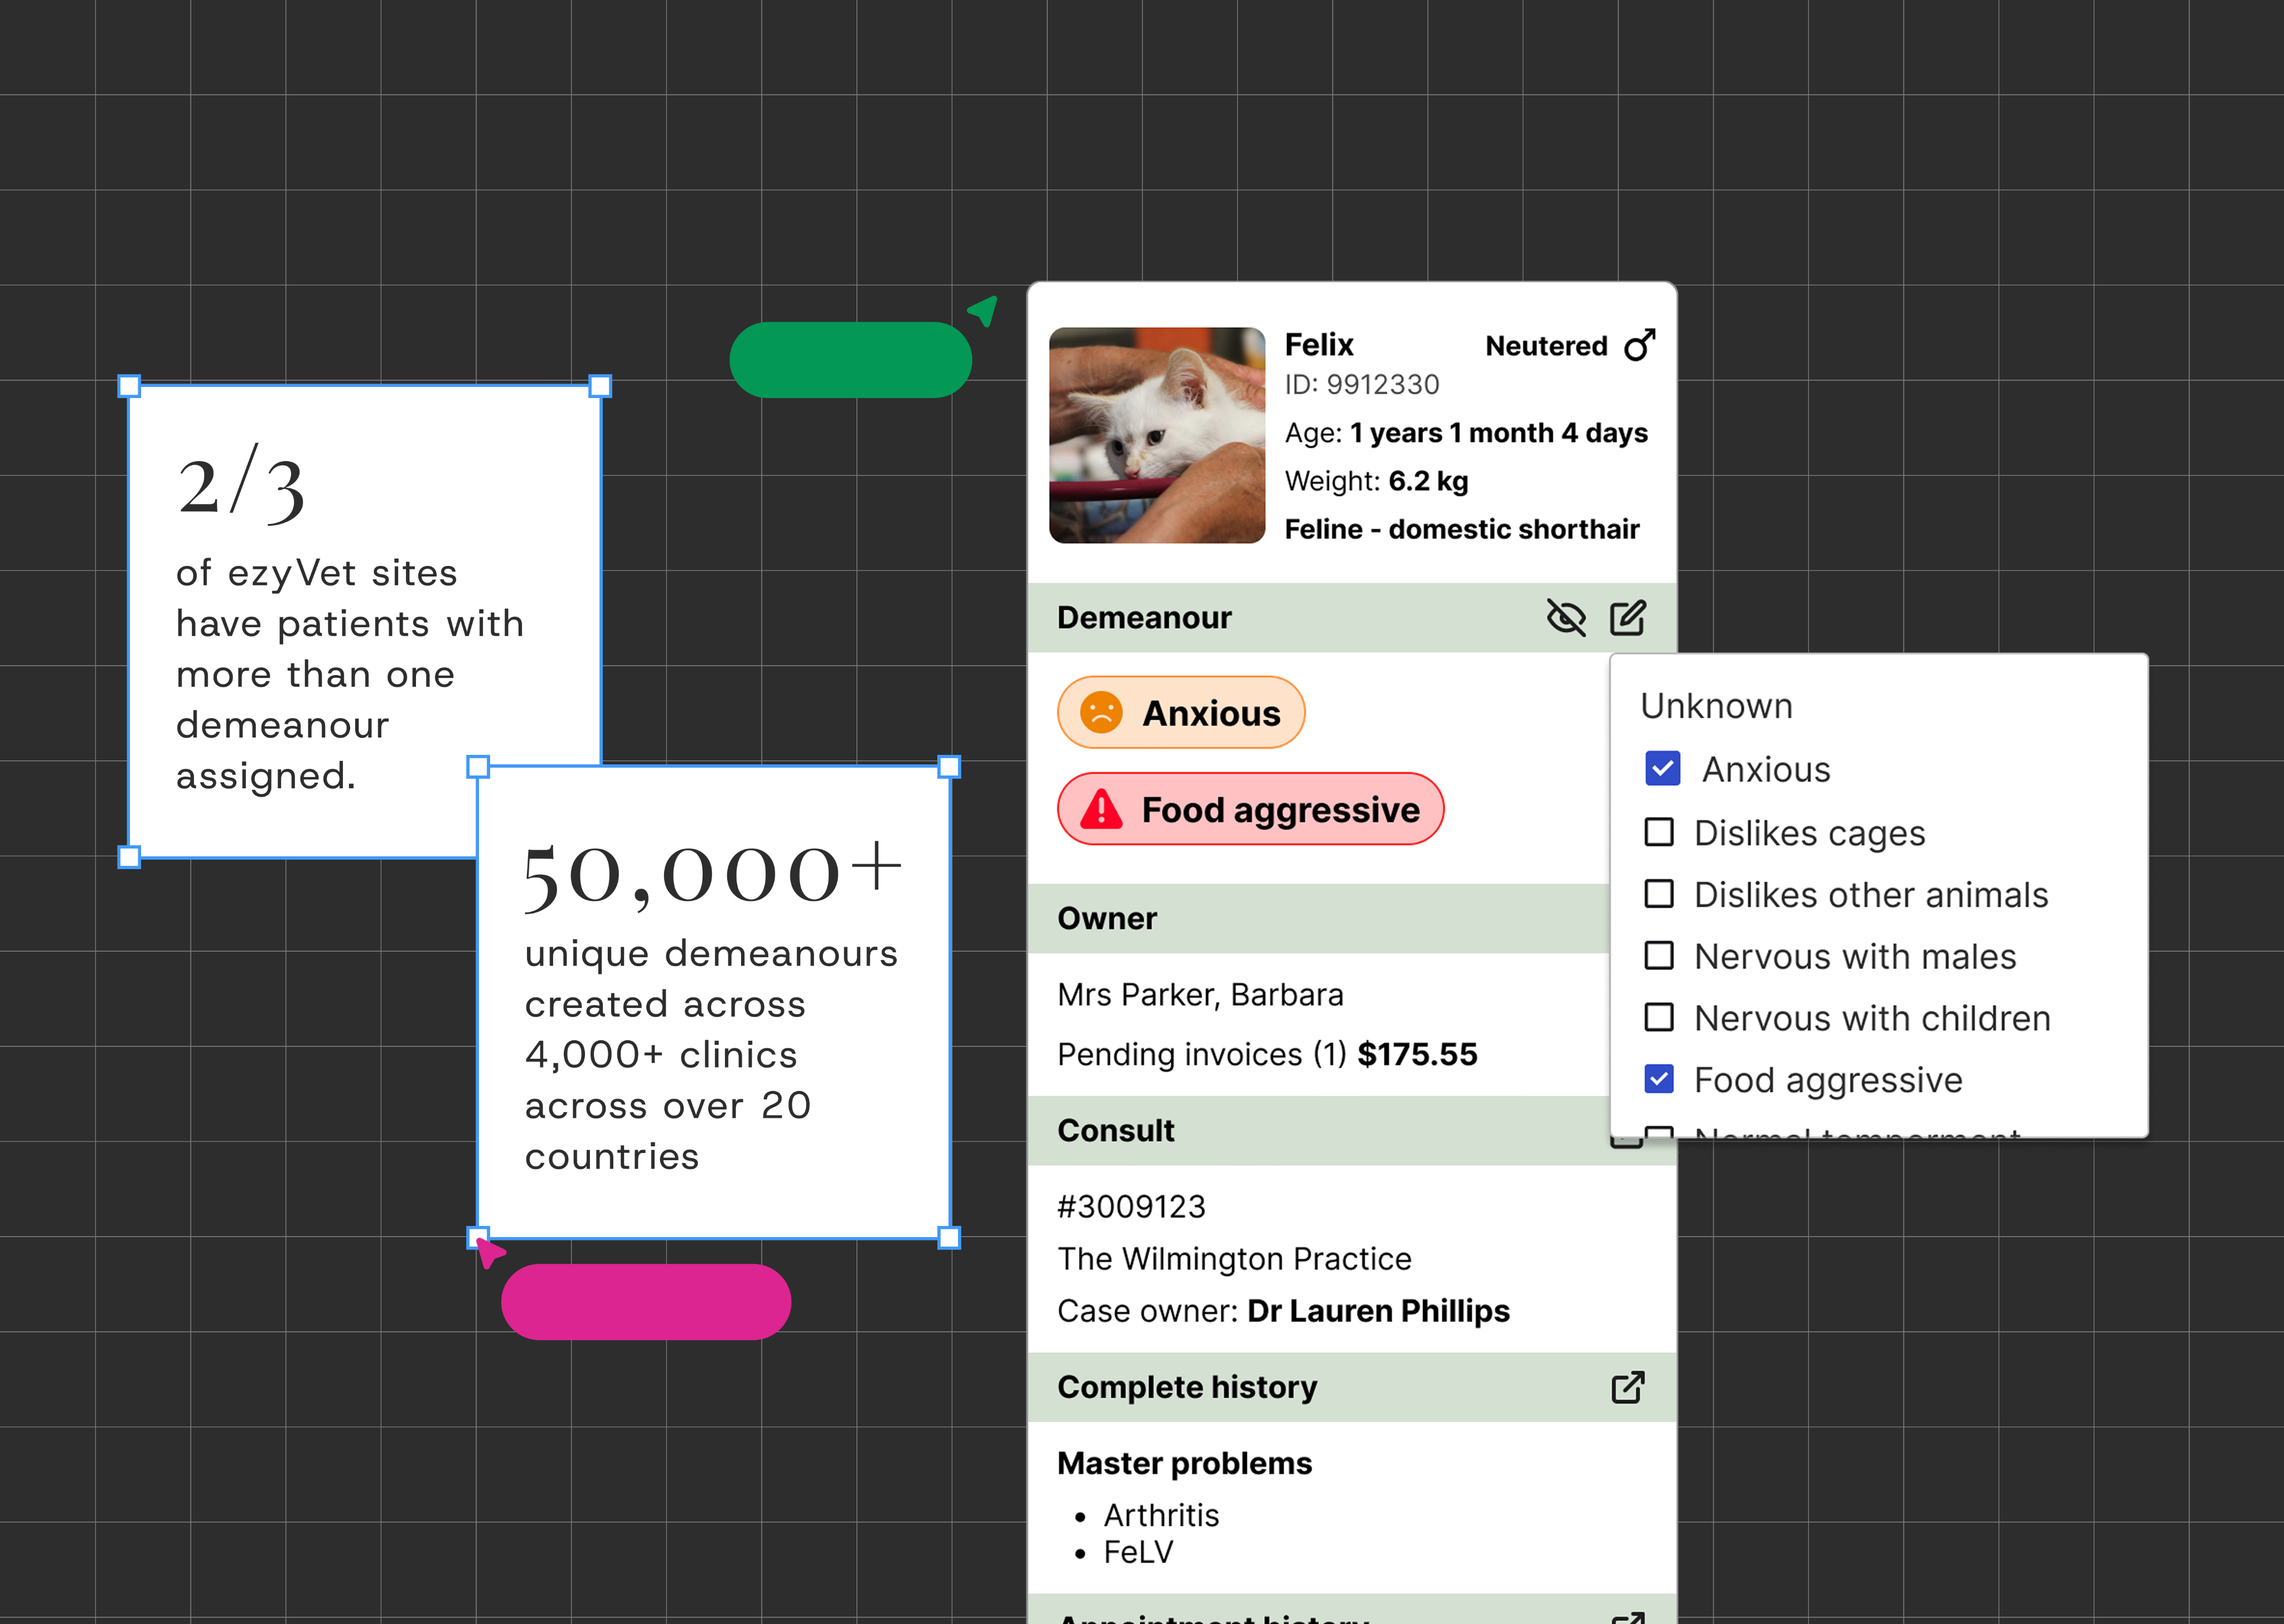Click the green pill label
This screenshot has width=2284, height=1624.
(850, 360)
